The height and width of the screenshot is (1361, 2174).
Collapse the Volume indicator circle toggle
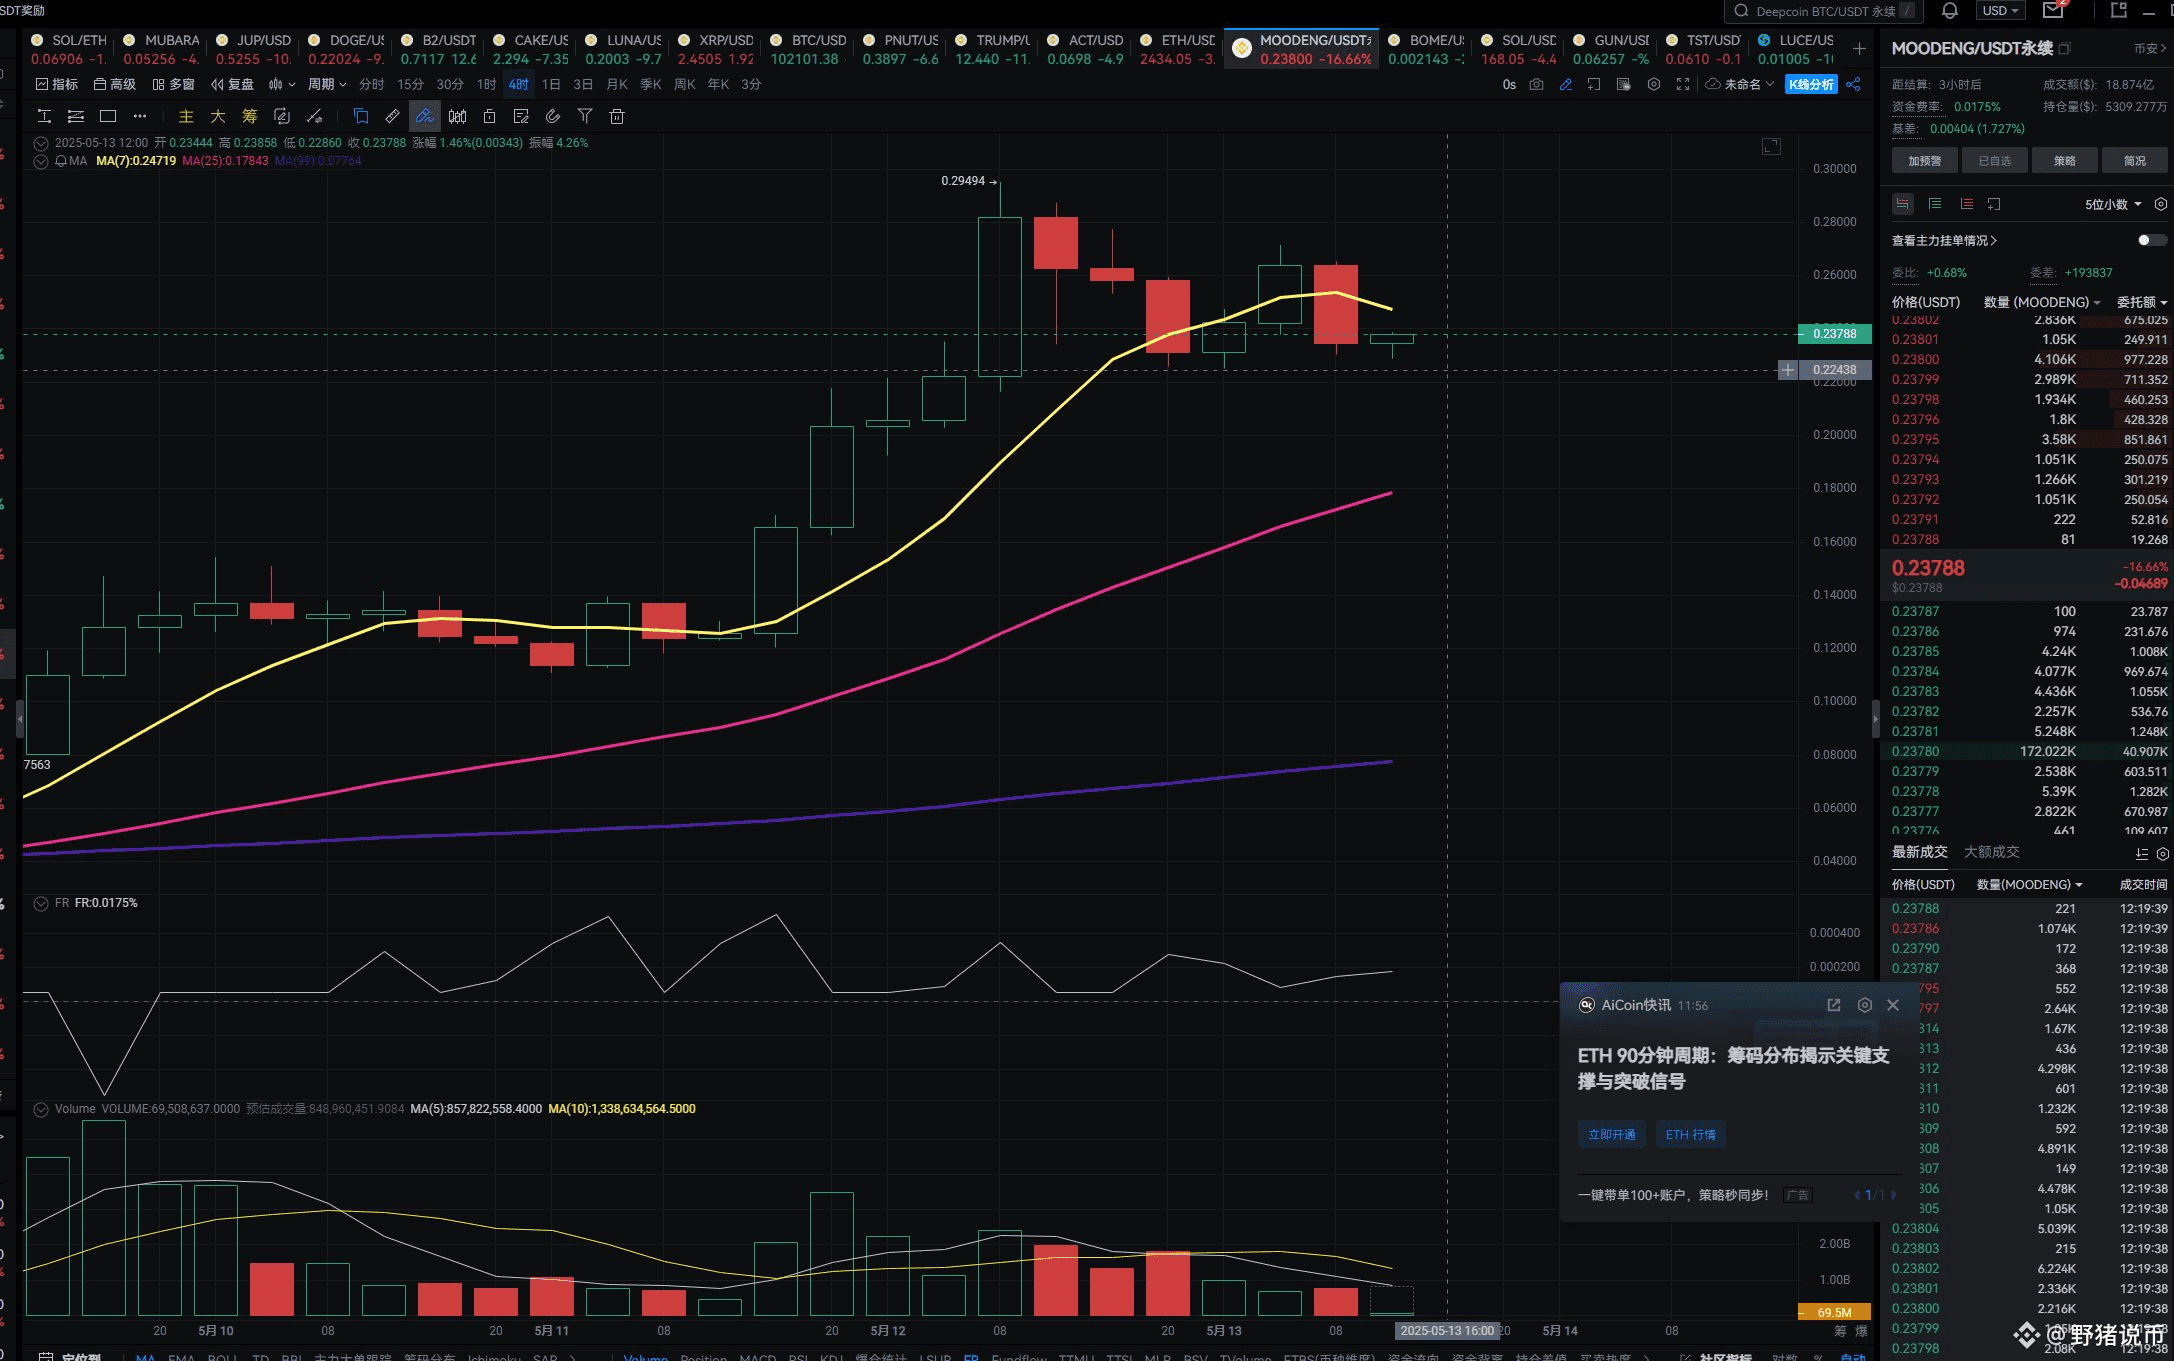[41, 1109]
